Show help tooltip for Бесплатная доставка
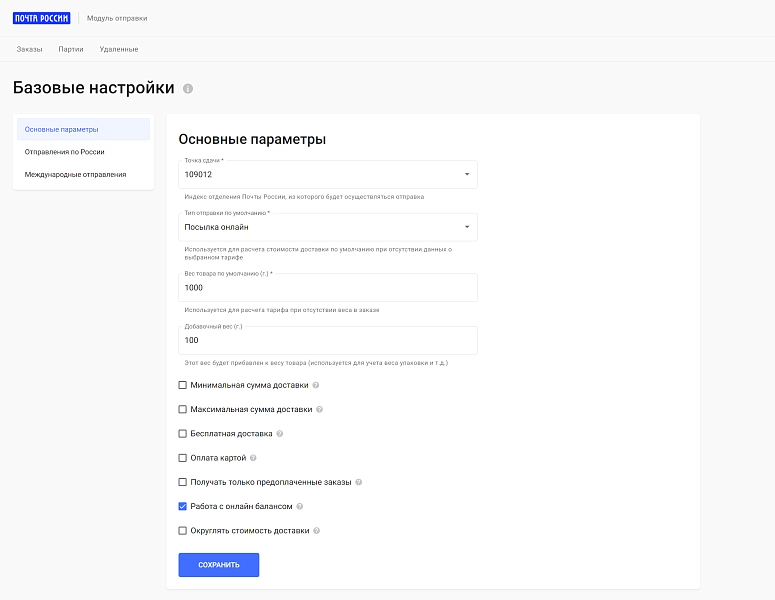The image size is (775, 600). 280,433
